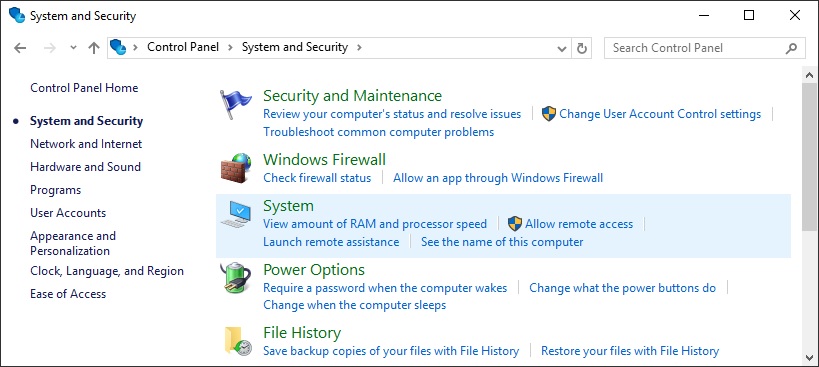Image resolution: width=819 pixels, height=367 pixels.
Task: Go up one level with up arrow
Action: pos(94,48)
